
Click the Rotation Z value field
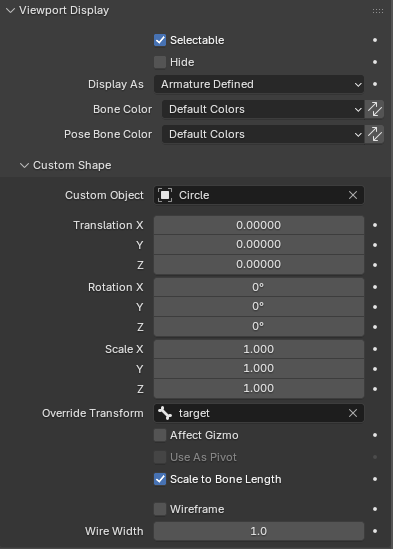point(259,326)
